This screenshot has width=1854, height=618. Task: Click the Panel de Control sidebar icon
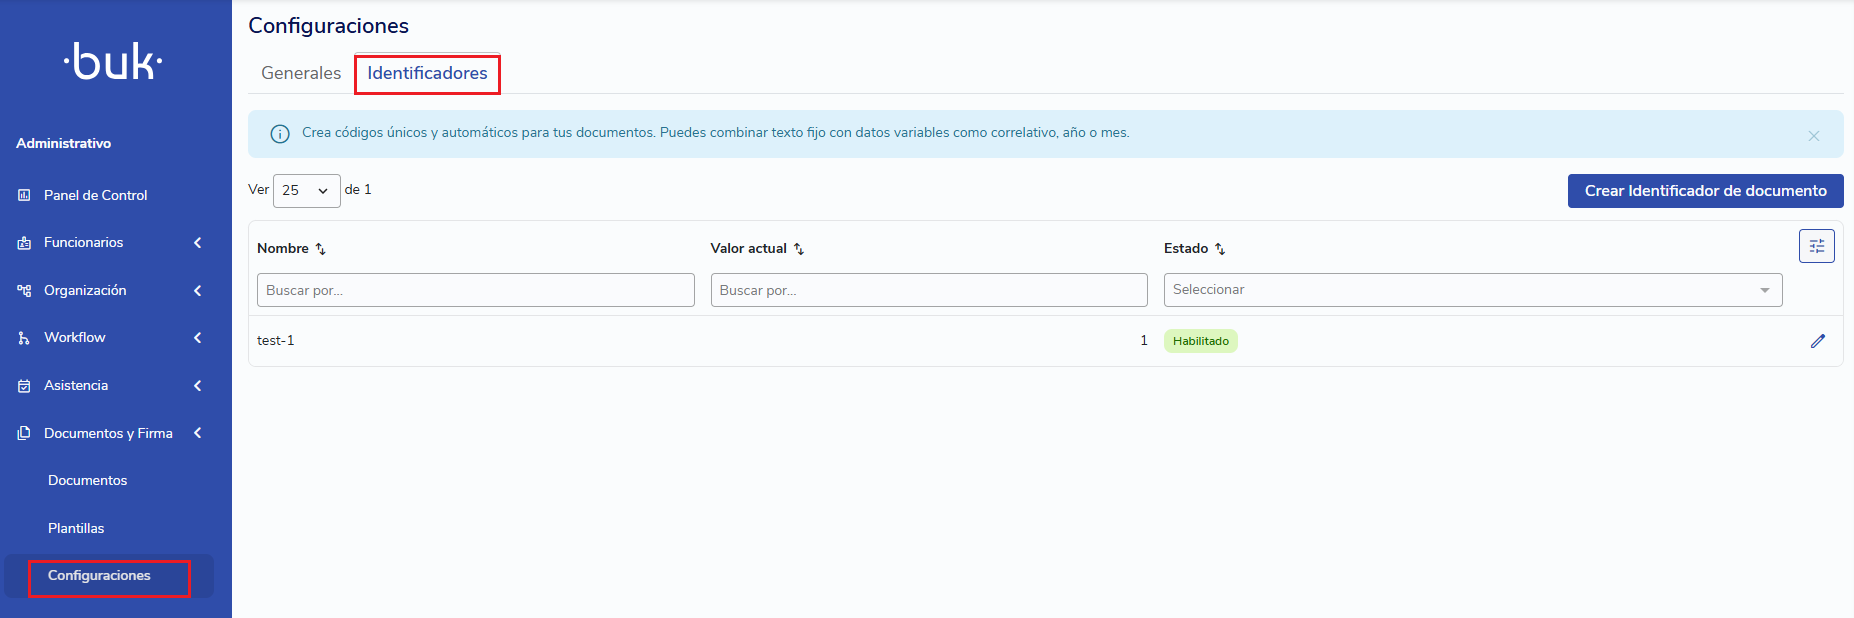[x=24, y=195]
